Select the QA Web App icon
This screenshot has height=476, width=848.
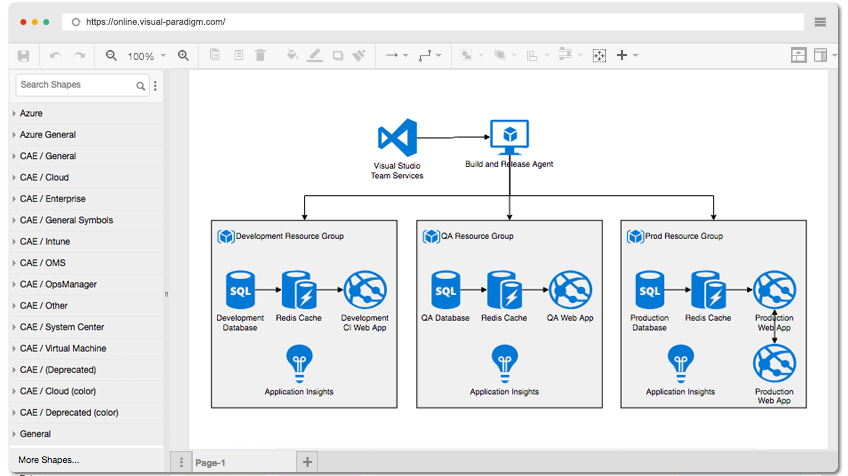coord(571,290)
